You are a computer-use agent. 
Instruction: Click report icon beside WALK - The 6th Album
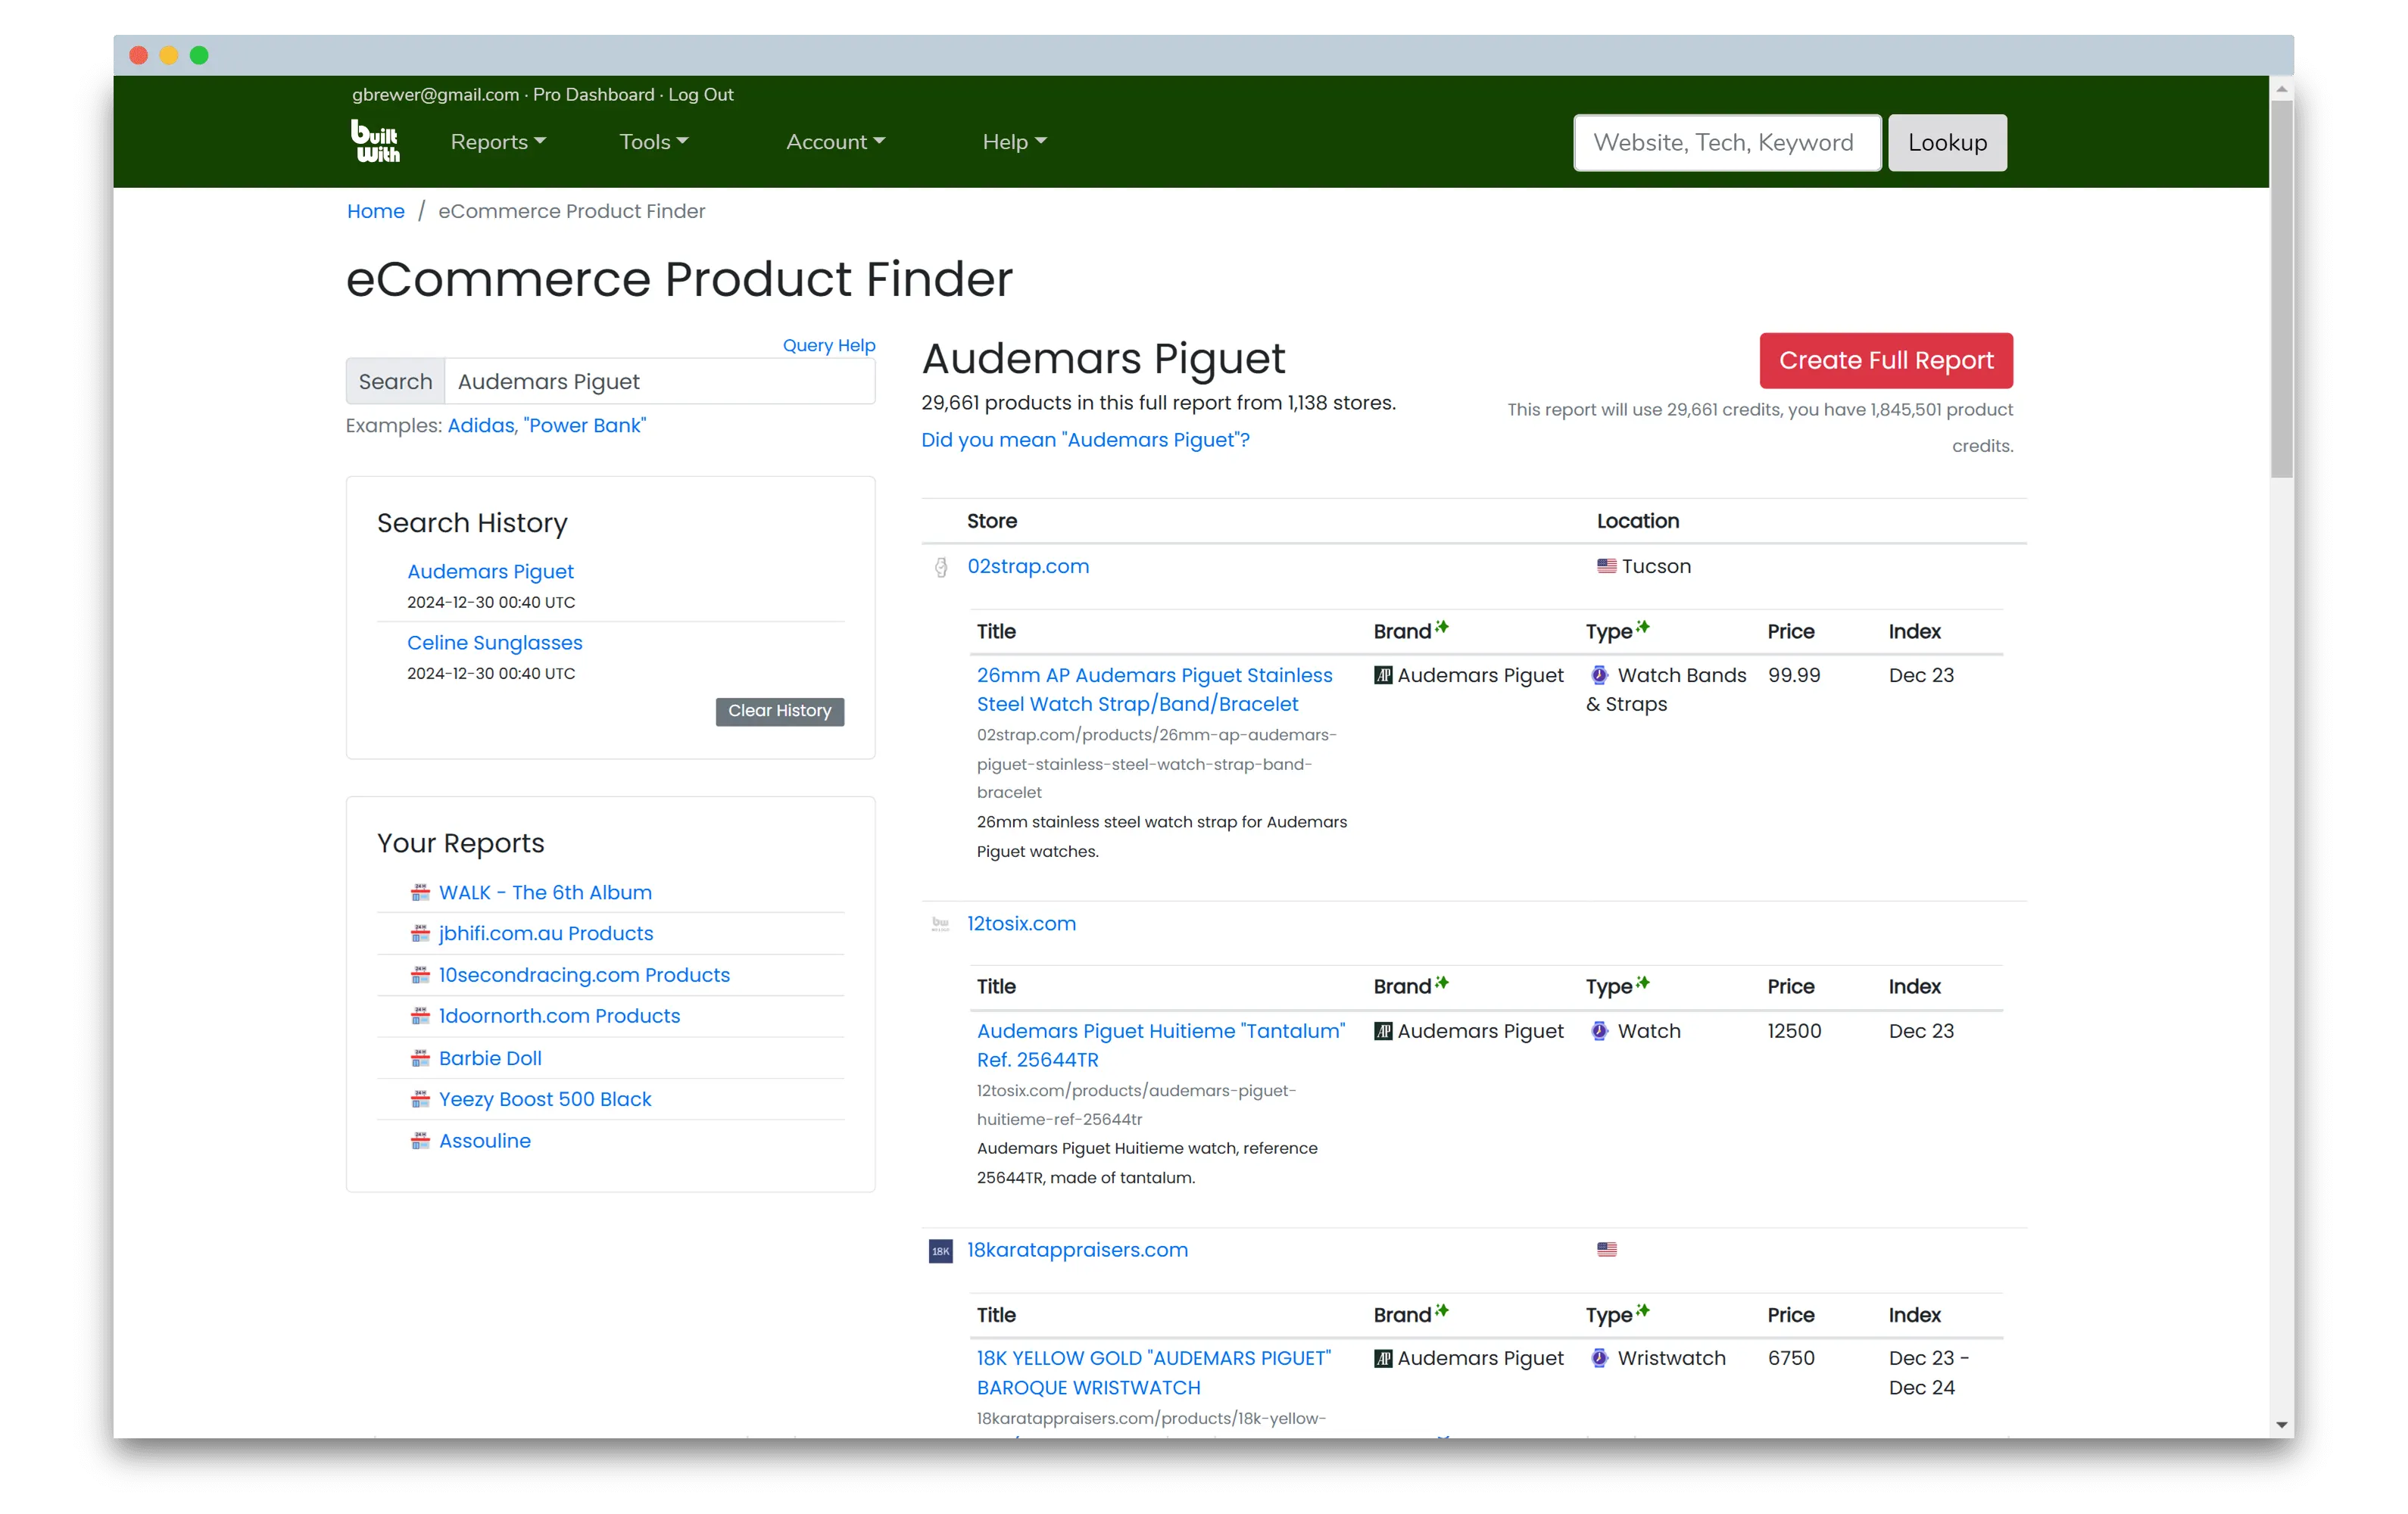pos(420,892)
